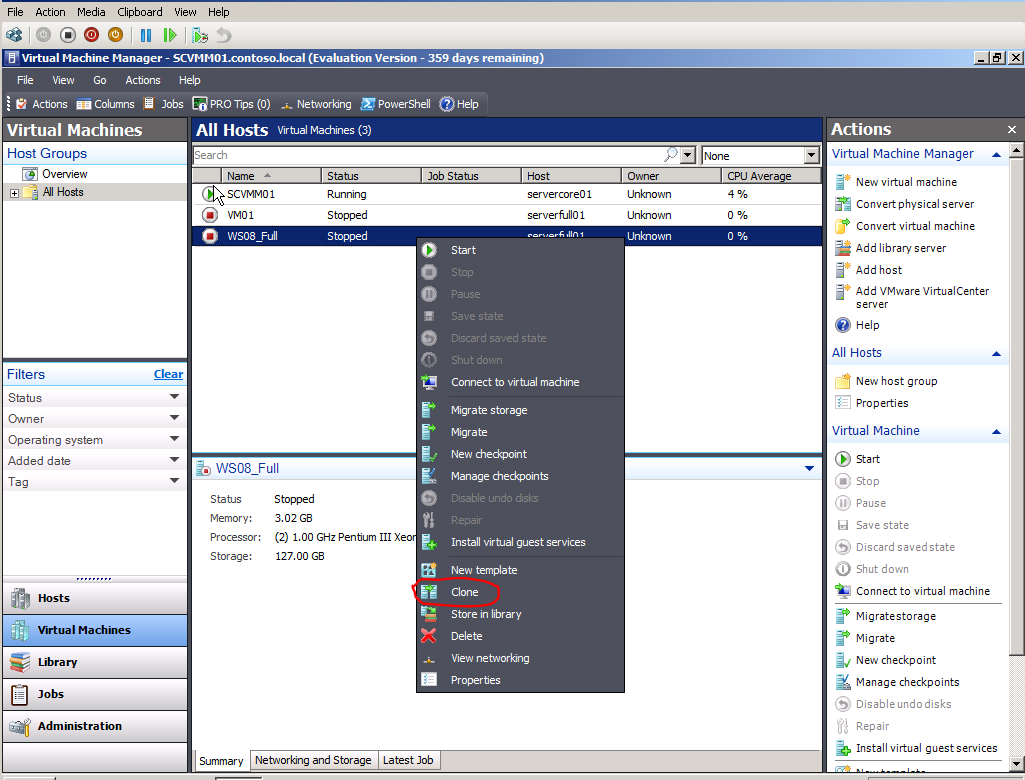Close the Actions pane

click(x=1011, y=129)
